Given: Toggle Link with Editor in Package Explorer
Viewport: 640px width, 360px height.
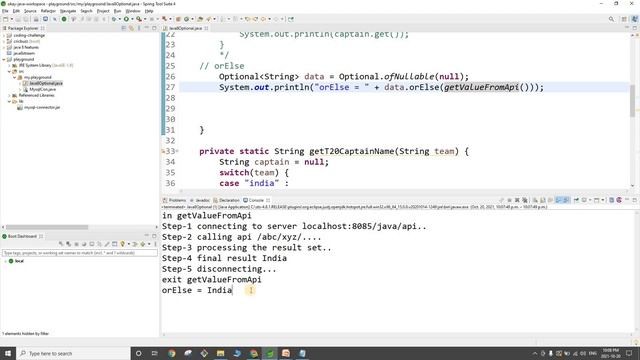Looking at the screenshot, I should pyautogui.click(x=131, y=28).
